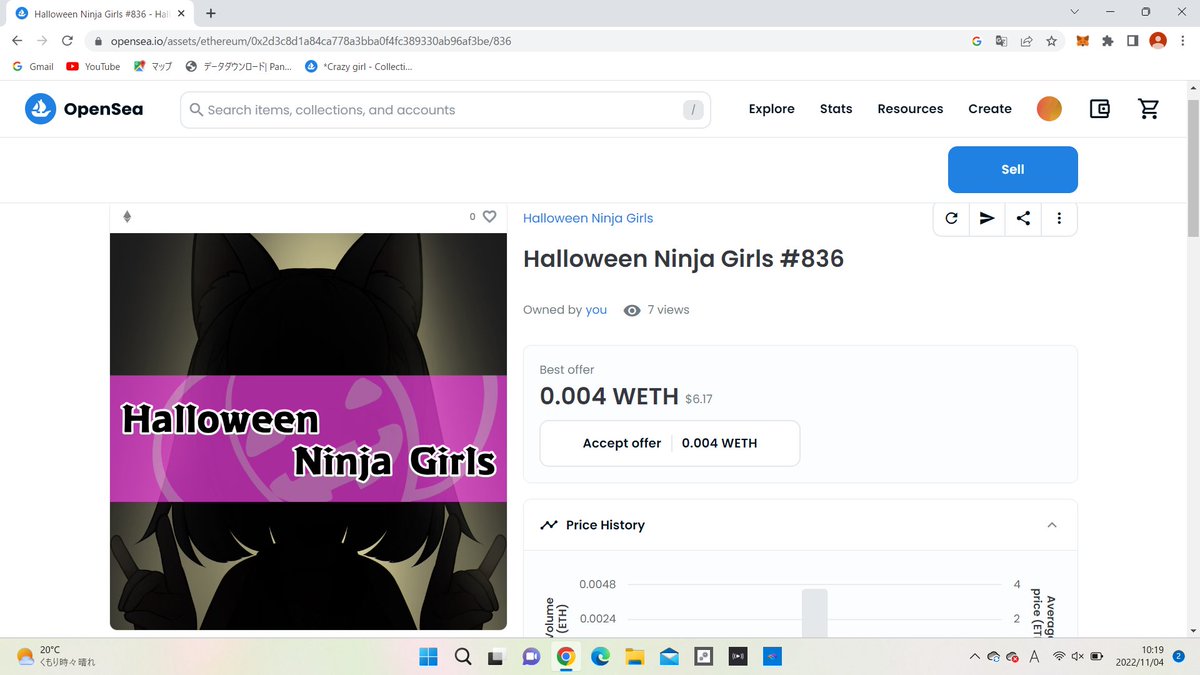The height and width of the screenshot is (675, 1200).
Task: Click the OpenSea logo
Action: pos(84,109)
